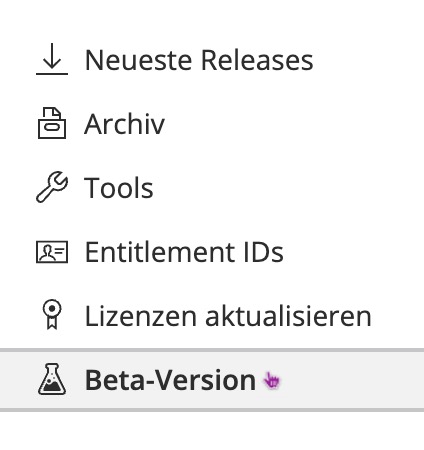Click the word Releases in first entry

coord(257,60)
